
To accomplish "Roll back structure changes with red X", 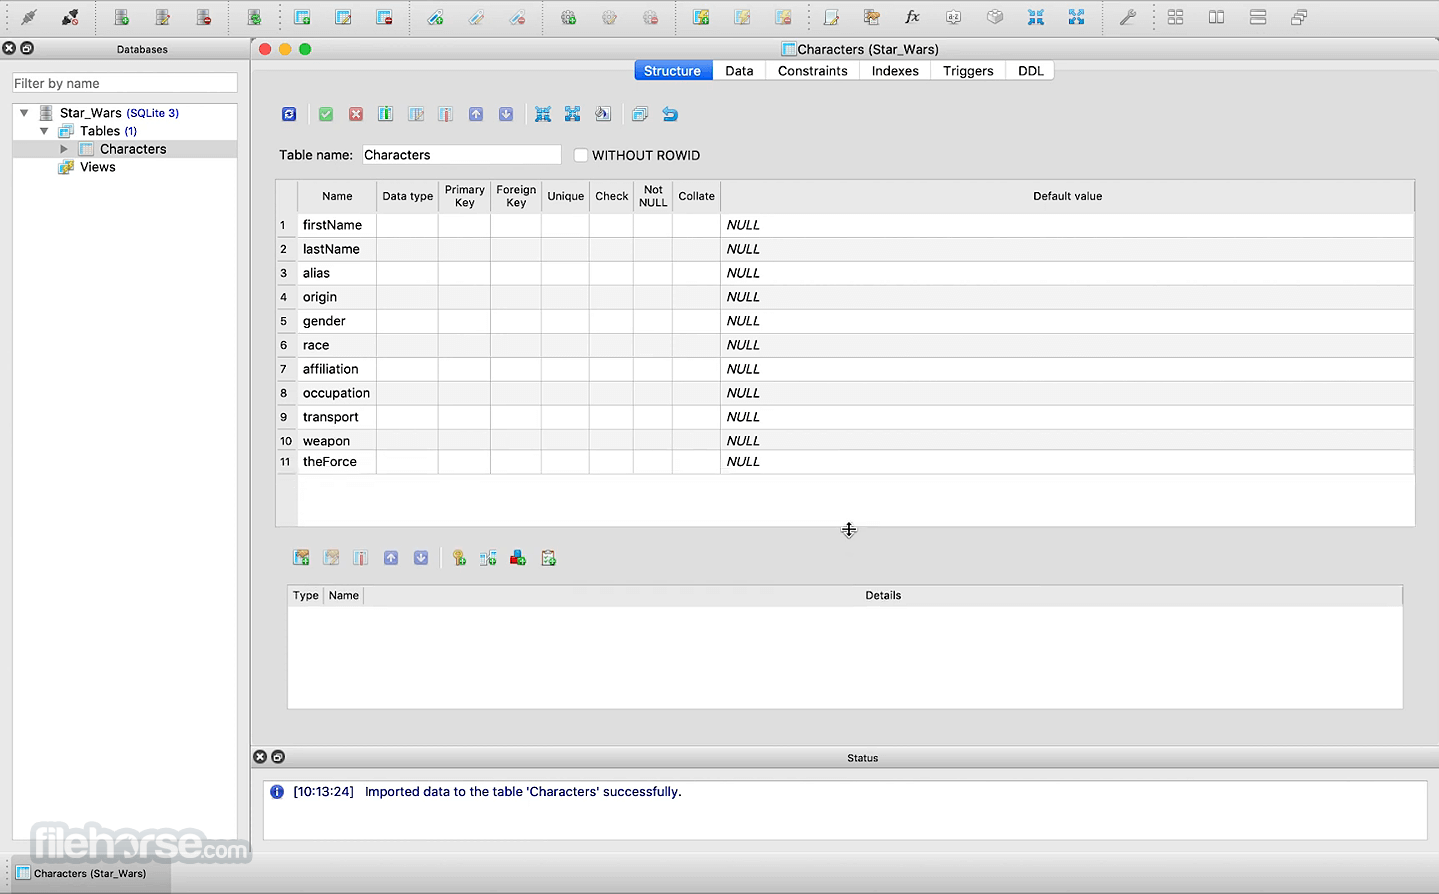I will click(356, 114).
